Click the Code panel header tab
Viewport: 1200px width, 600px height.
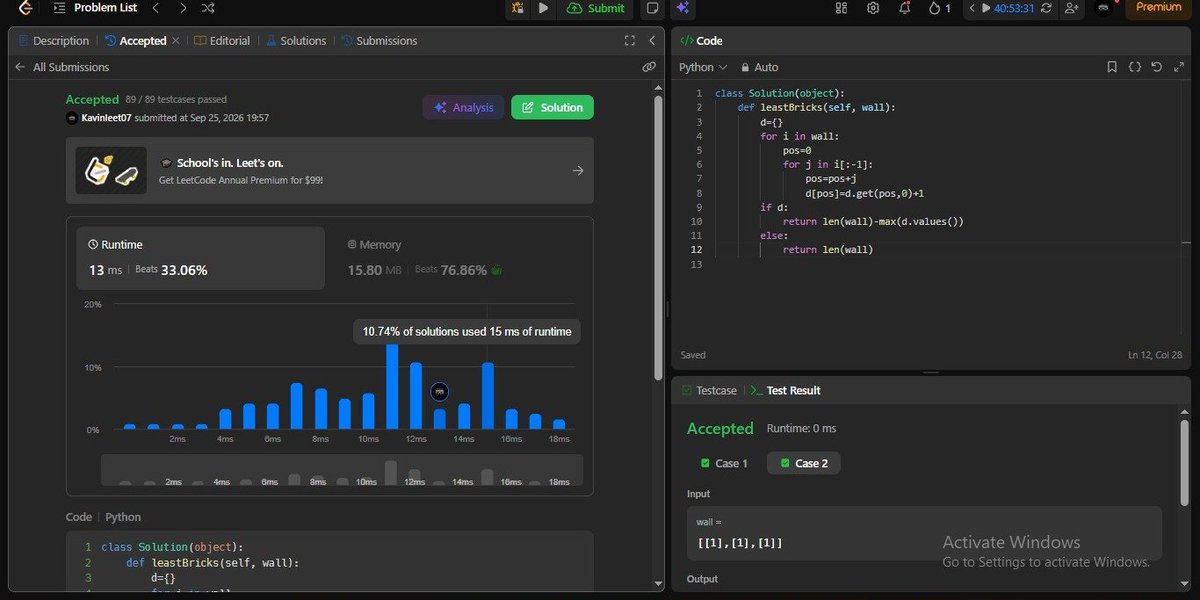coord(701,41)
